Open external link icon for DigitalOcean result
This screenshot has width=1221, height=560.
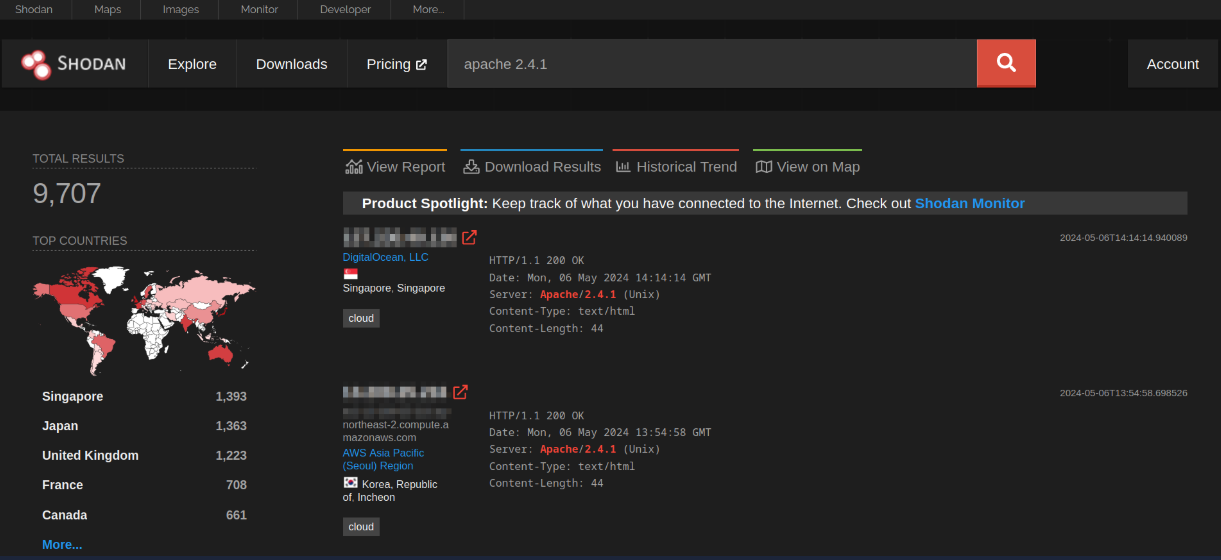click(469, 237)
